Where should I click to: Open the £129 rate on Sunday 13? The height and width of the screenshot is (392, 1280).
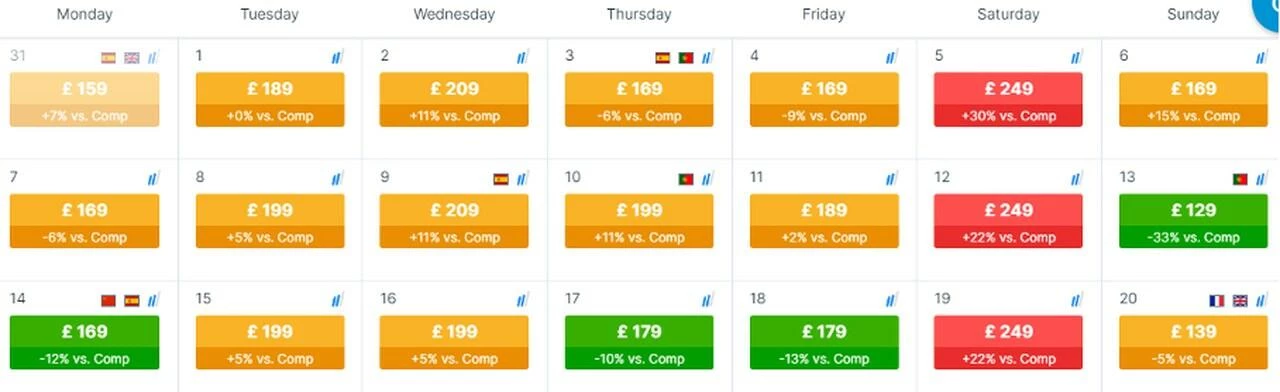[x=1193, y=210]
